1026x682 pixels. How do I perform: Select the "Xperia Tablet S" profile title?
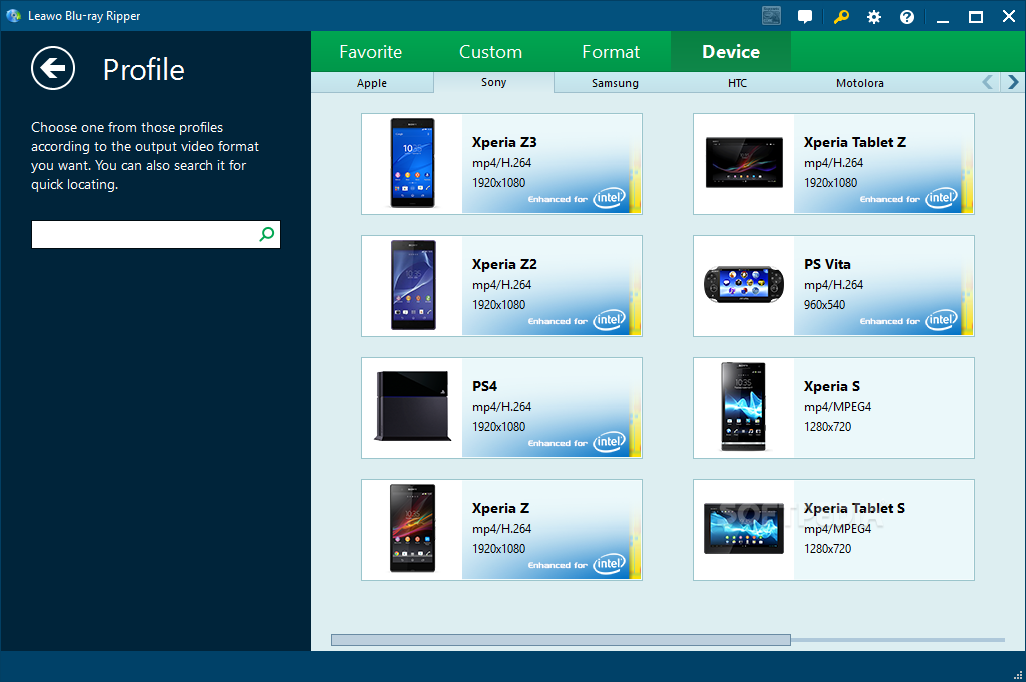pyautogui.click(x=854, y=508)
